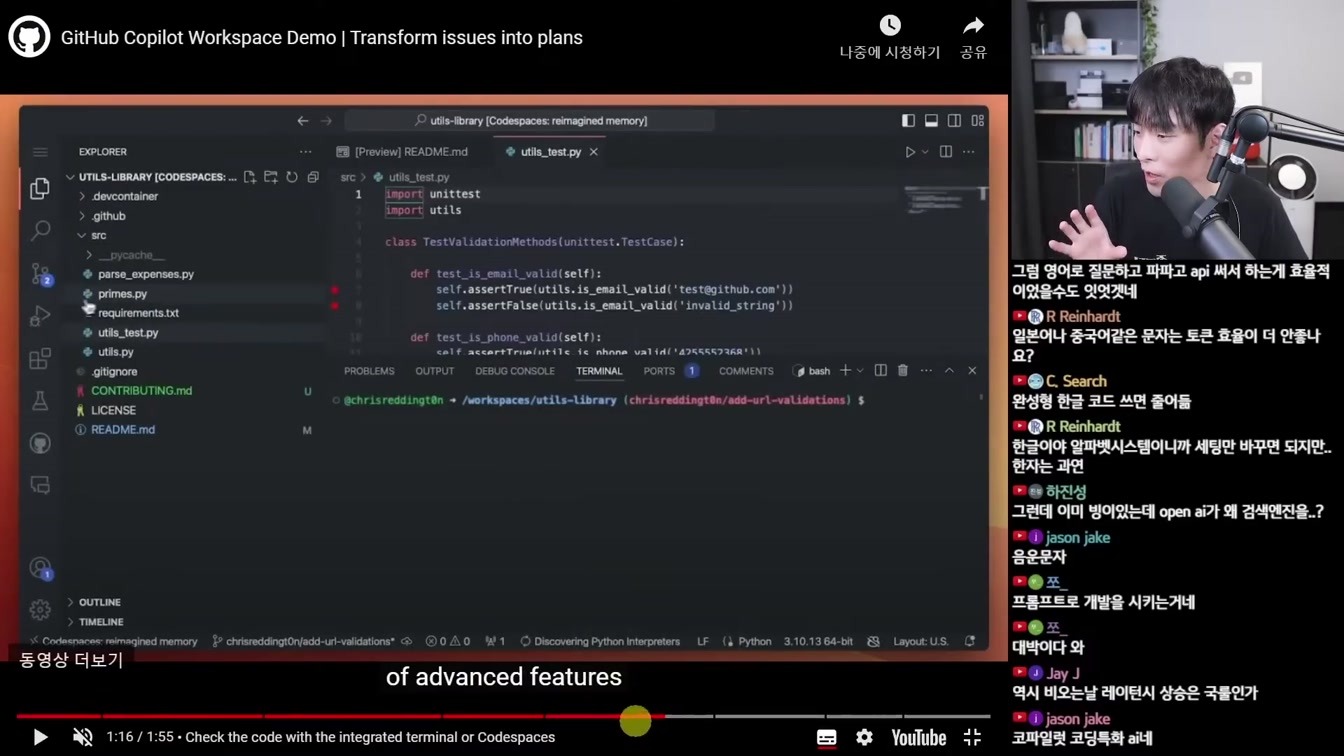Click the 3.10.13 64-bit interpreter
Image resolution: width=1344 pixels, height=756 pixels.
(x=818, y=641)
